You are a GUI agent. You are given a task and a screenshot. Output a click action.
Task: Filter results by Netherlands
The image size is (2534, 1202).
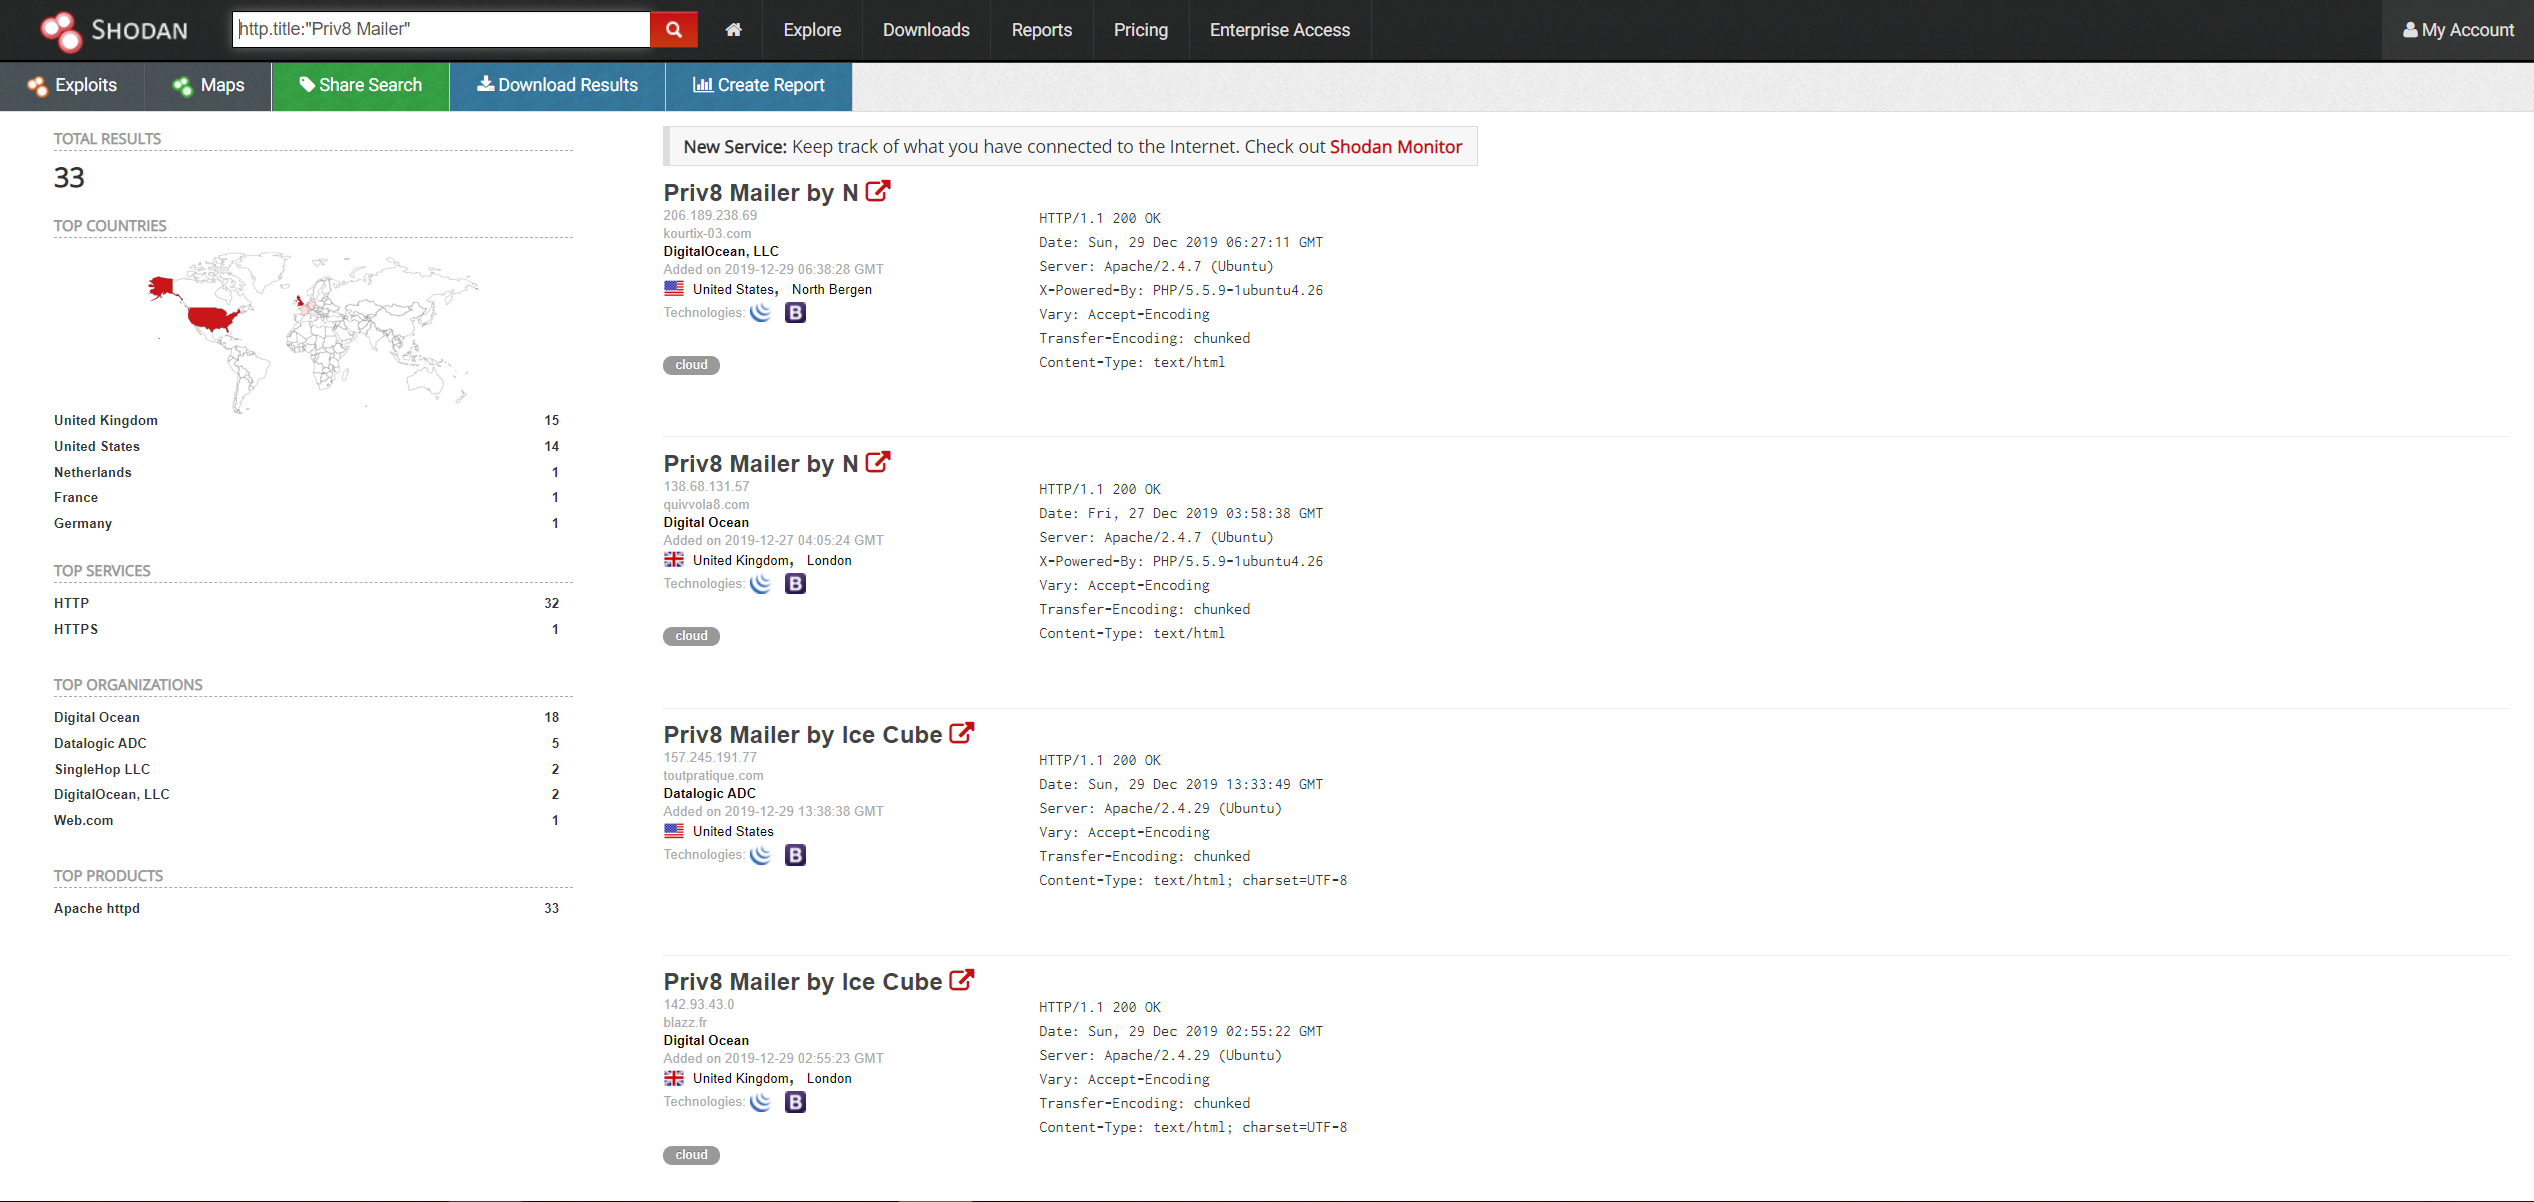click(93, 472)
